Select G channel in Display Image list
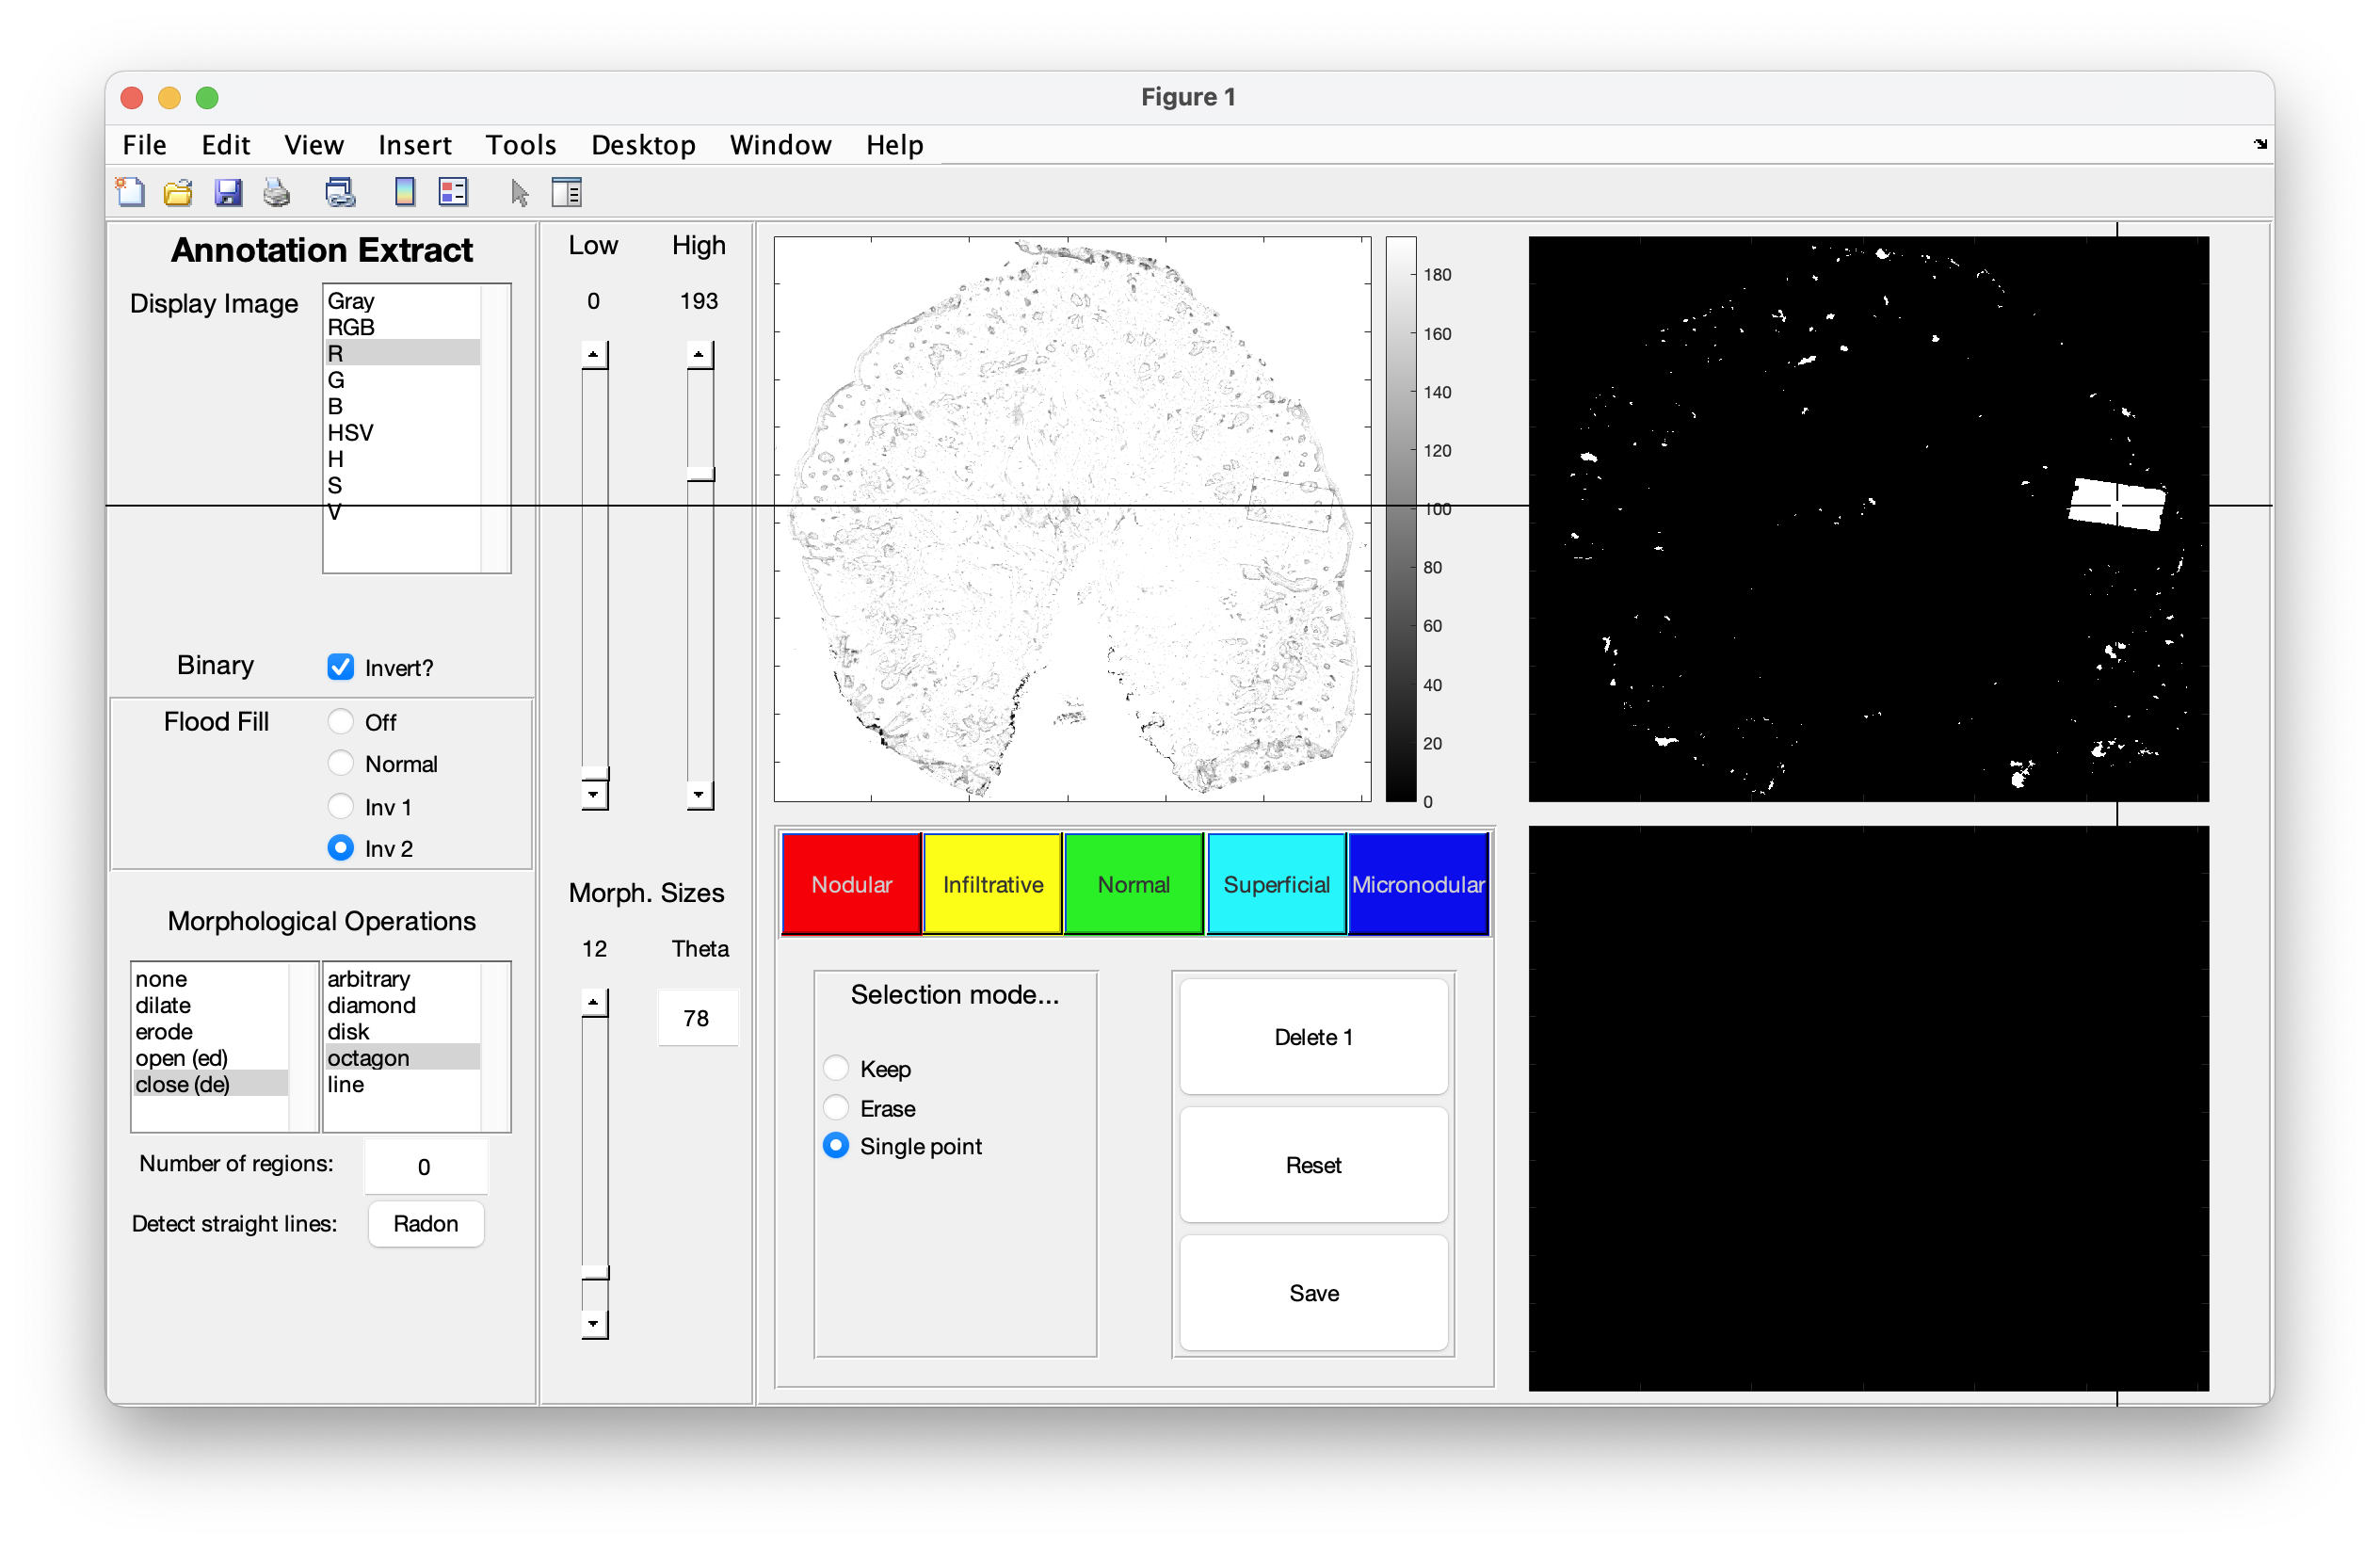The image size is (2380, 1546). point(402,380)
